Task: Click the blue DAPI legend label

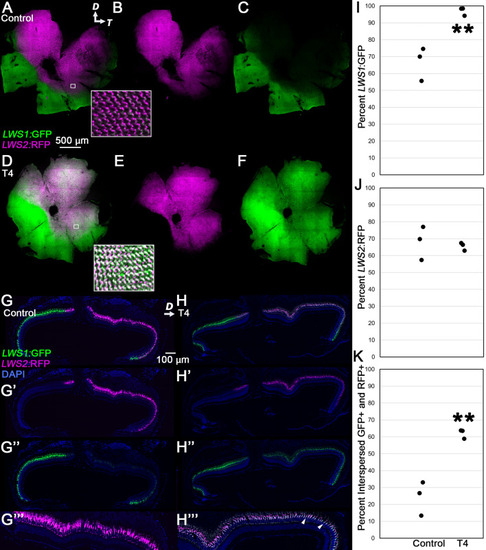Action: [x=13, y=374]
